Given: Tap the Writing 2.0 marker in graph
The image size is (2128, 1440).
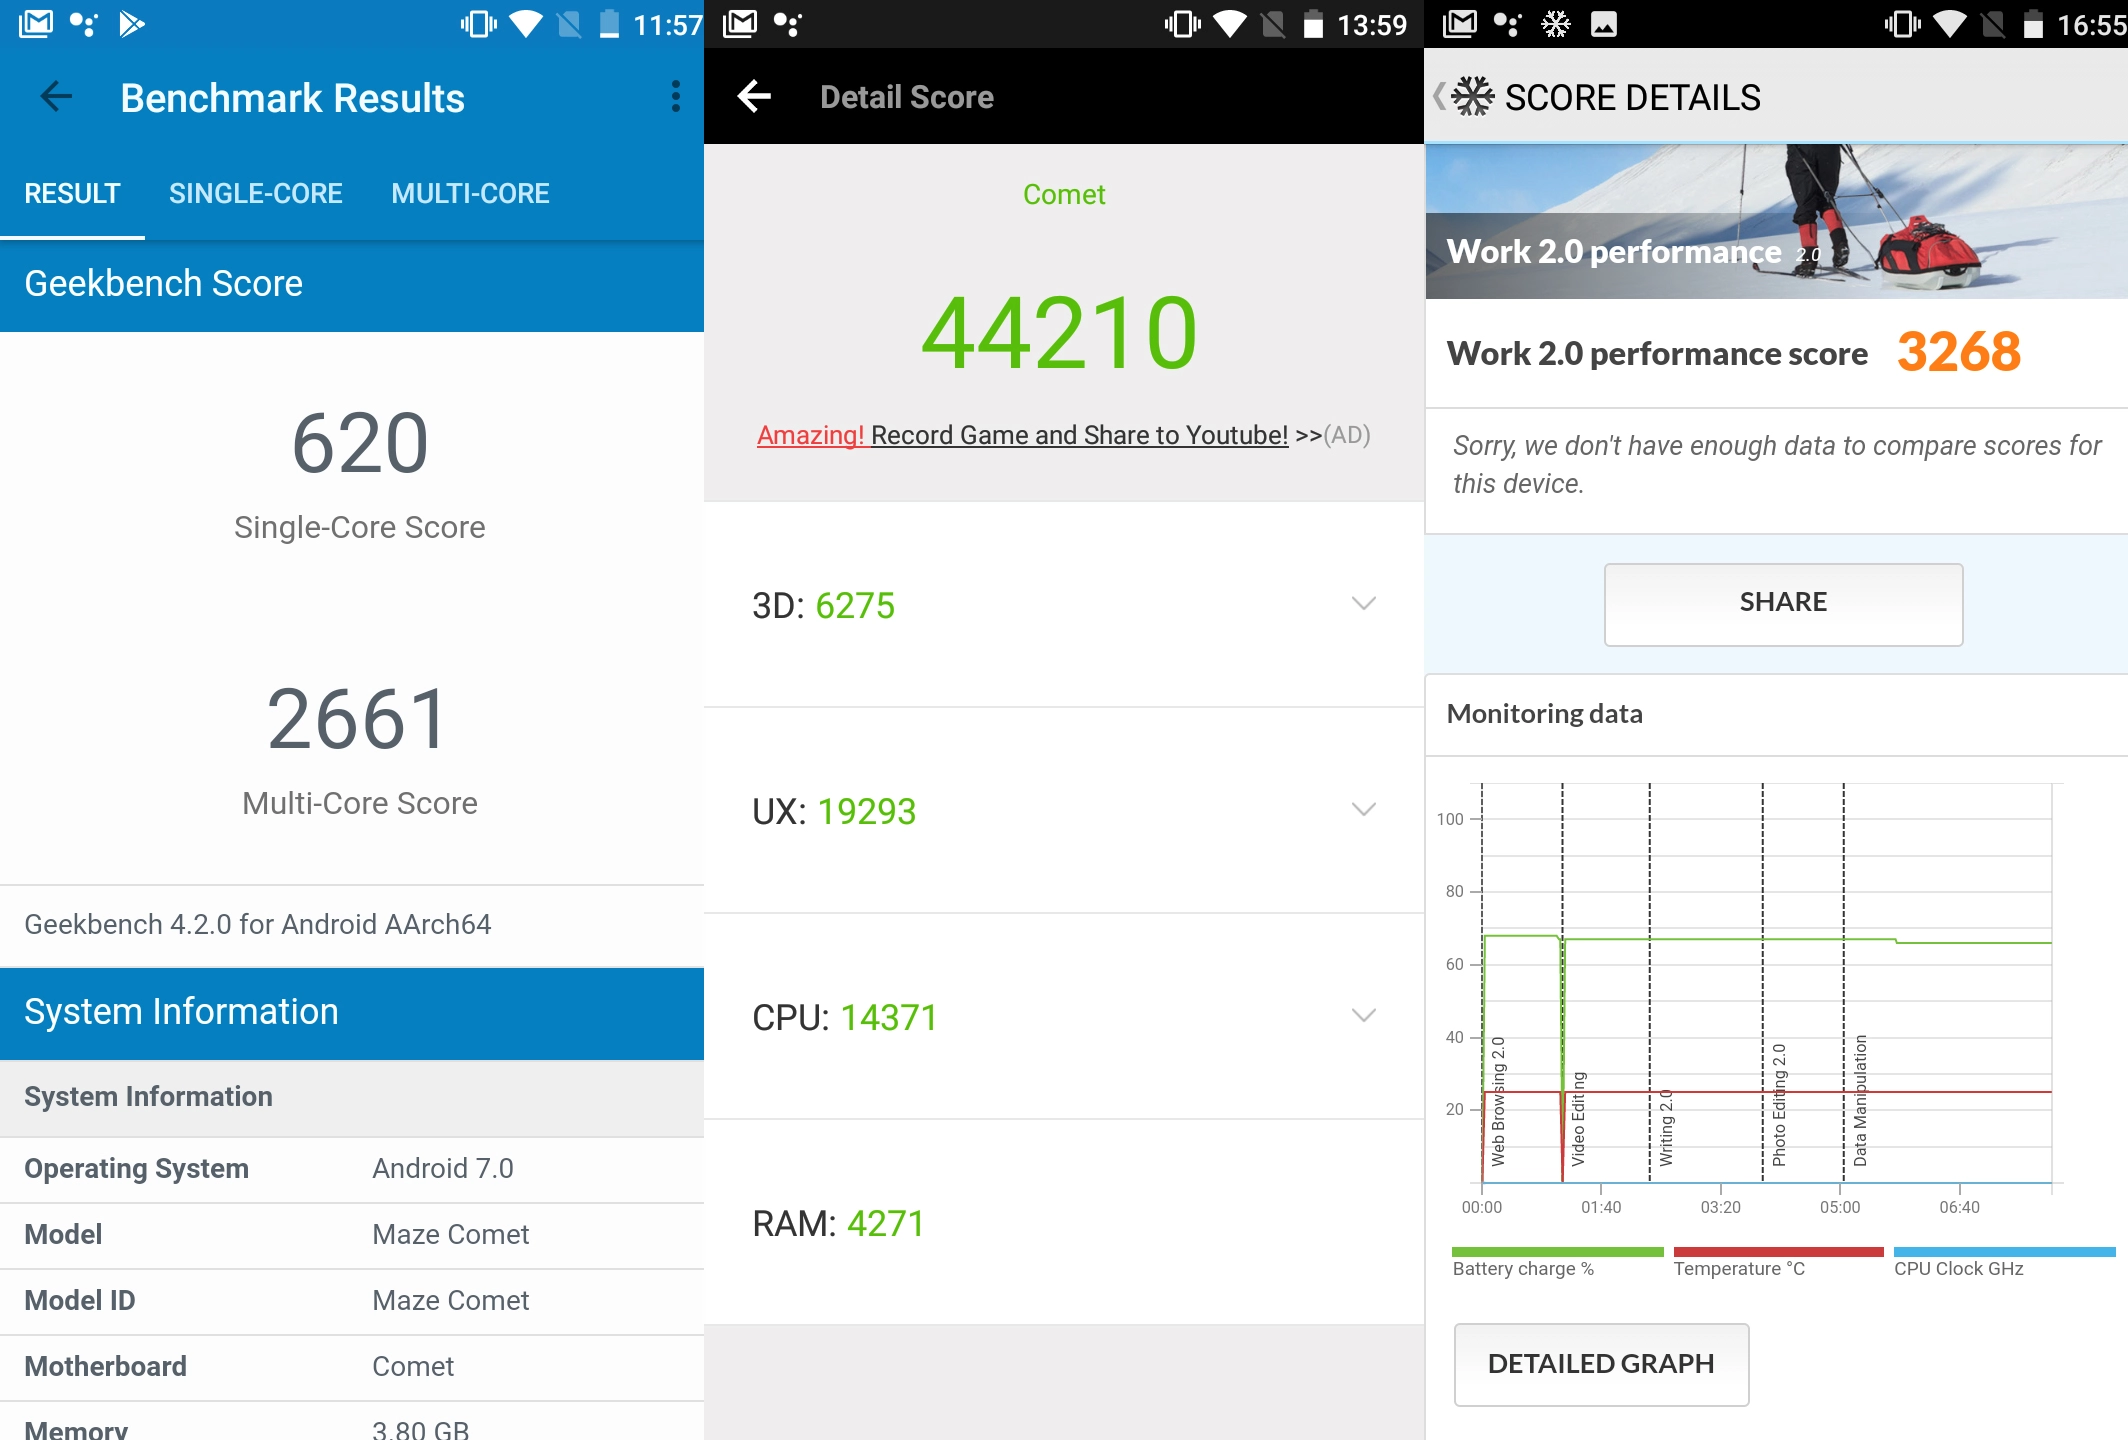Looking at the screenshot, I should tap(1666, 1128).
